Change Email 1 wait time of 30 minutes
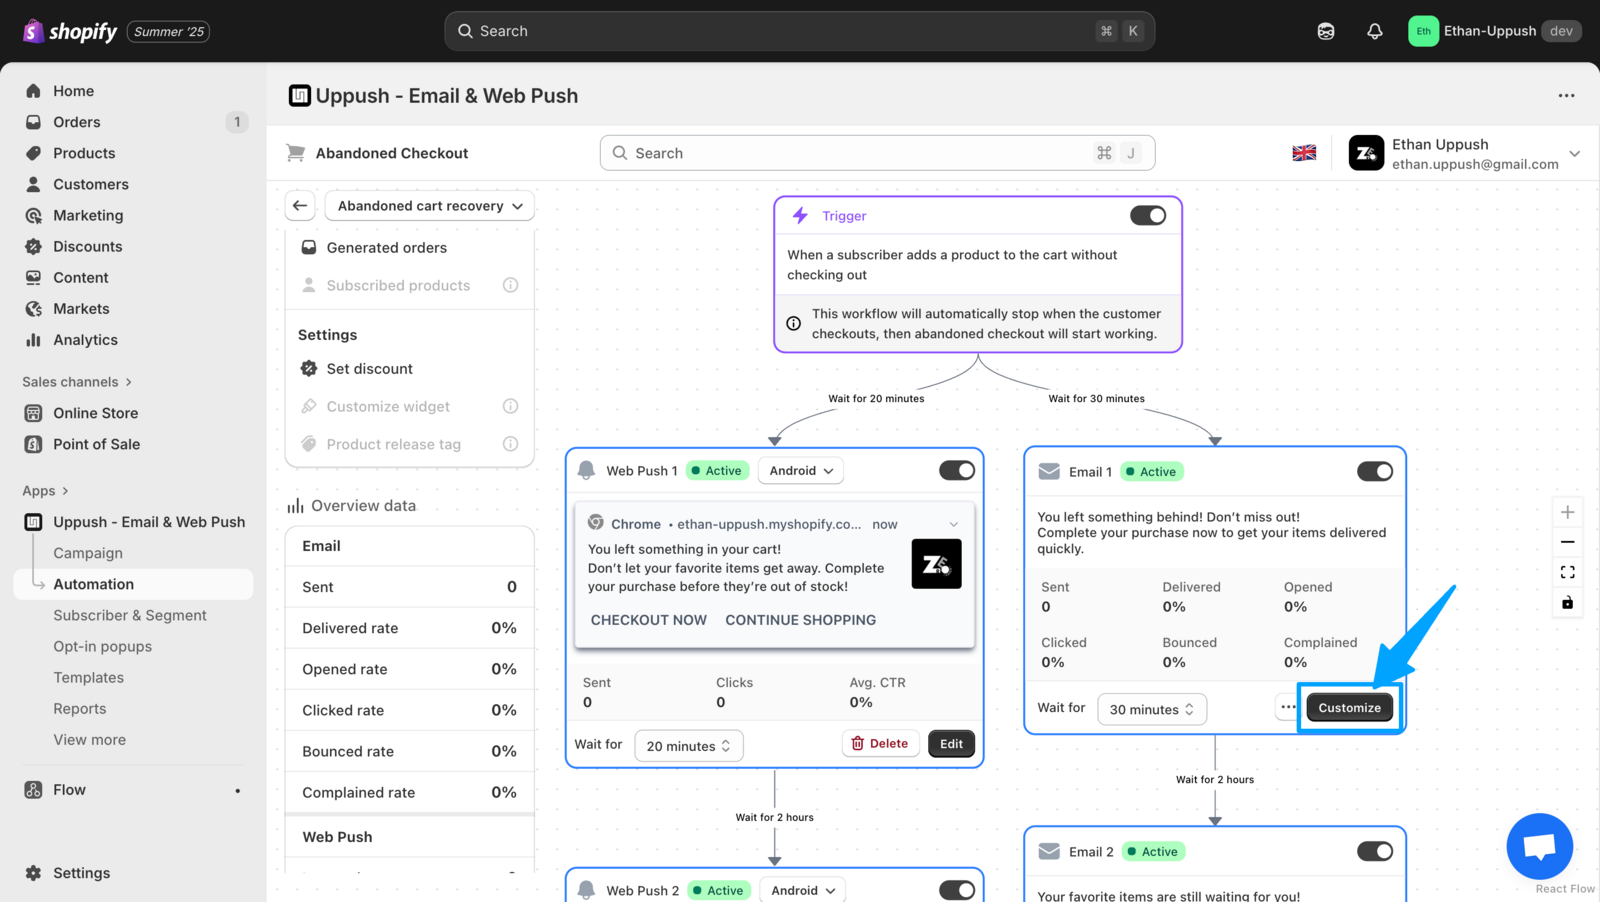The width and height of the screenshot is (1600, 902). pyautogui.click(x=1151, y=709)
